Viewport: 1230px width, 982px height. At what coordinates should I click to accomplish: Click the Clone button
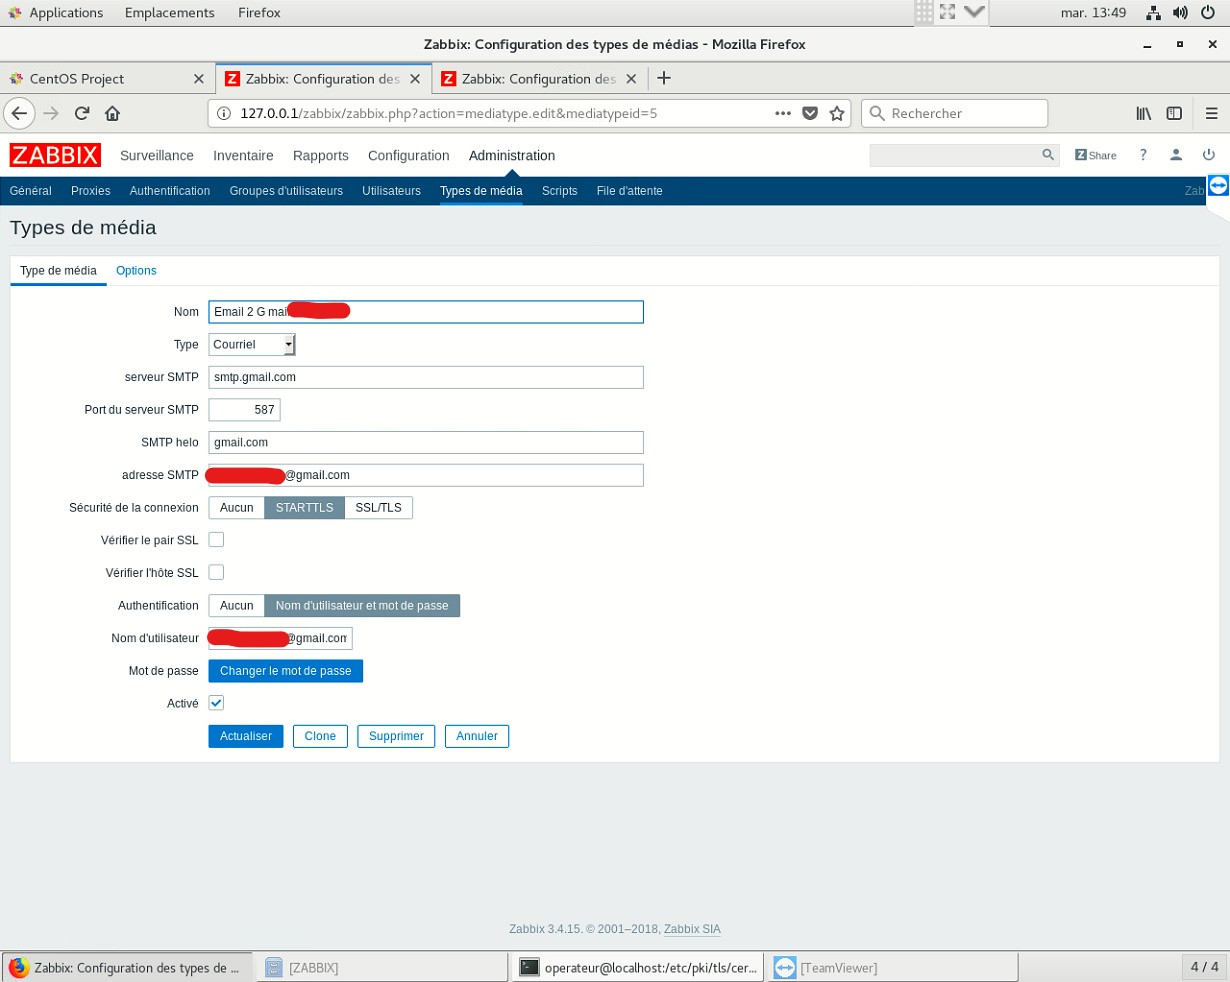click(320, 736)
